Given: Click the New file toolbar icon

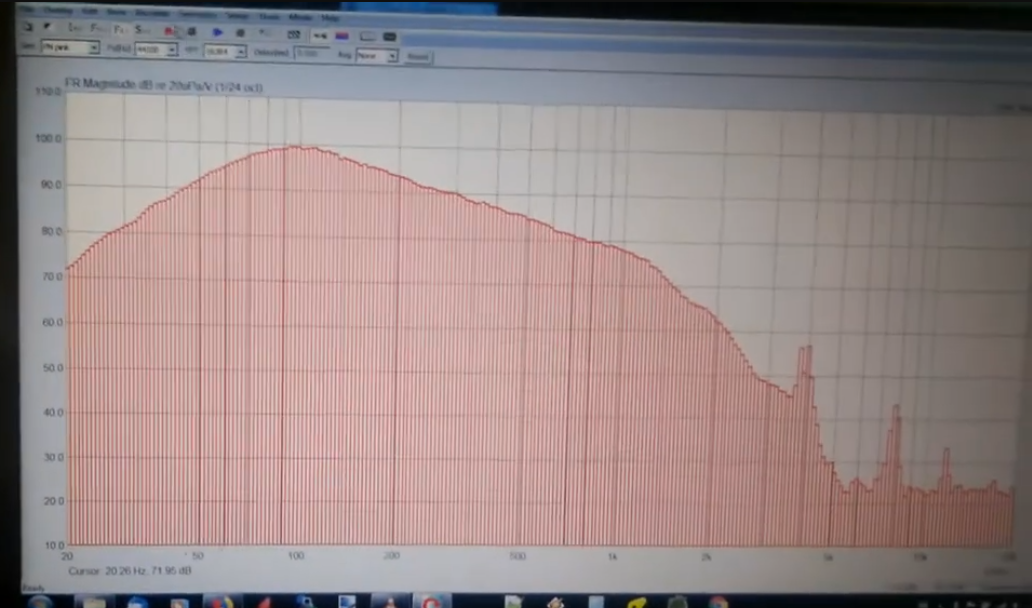Looking at the screenshot, I should coord(28,27).
